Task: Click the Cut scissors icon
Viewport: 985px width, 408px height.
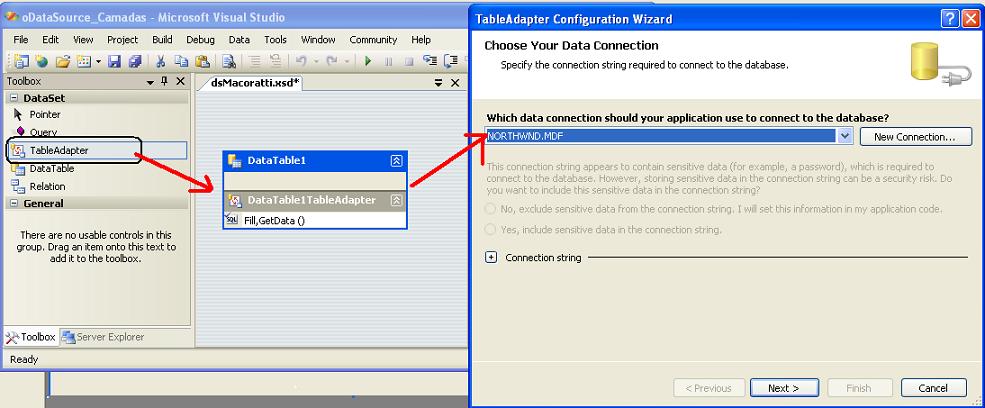Action: tap(161, 61)
